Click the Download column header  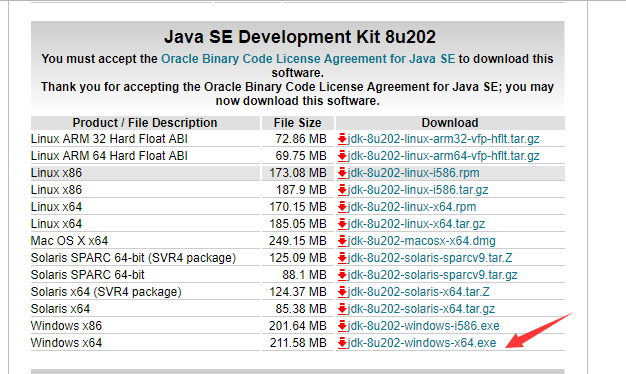pos(450,123)
